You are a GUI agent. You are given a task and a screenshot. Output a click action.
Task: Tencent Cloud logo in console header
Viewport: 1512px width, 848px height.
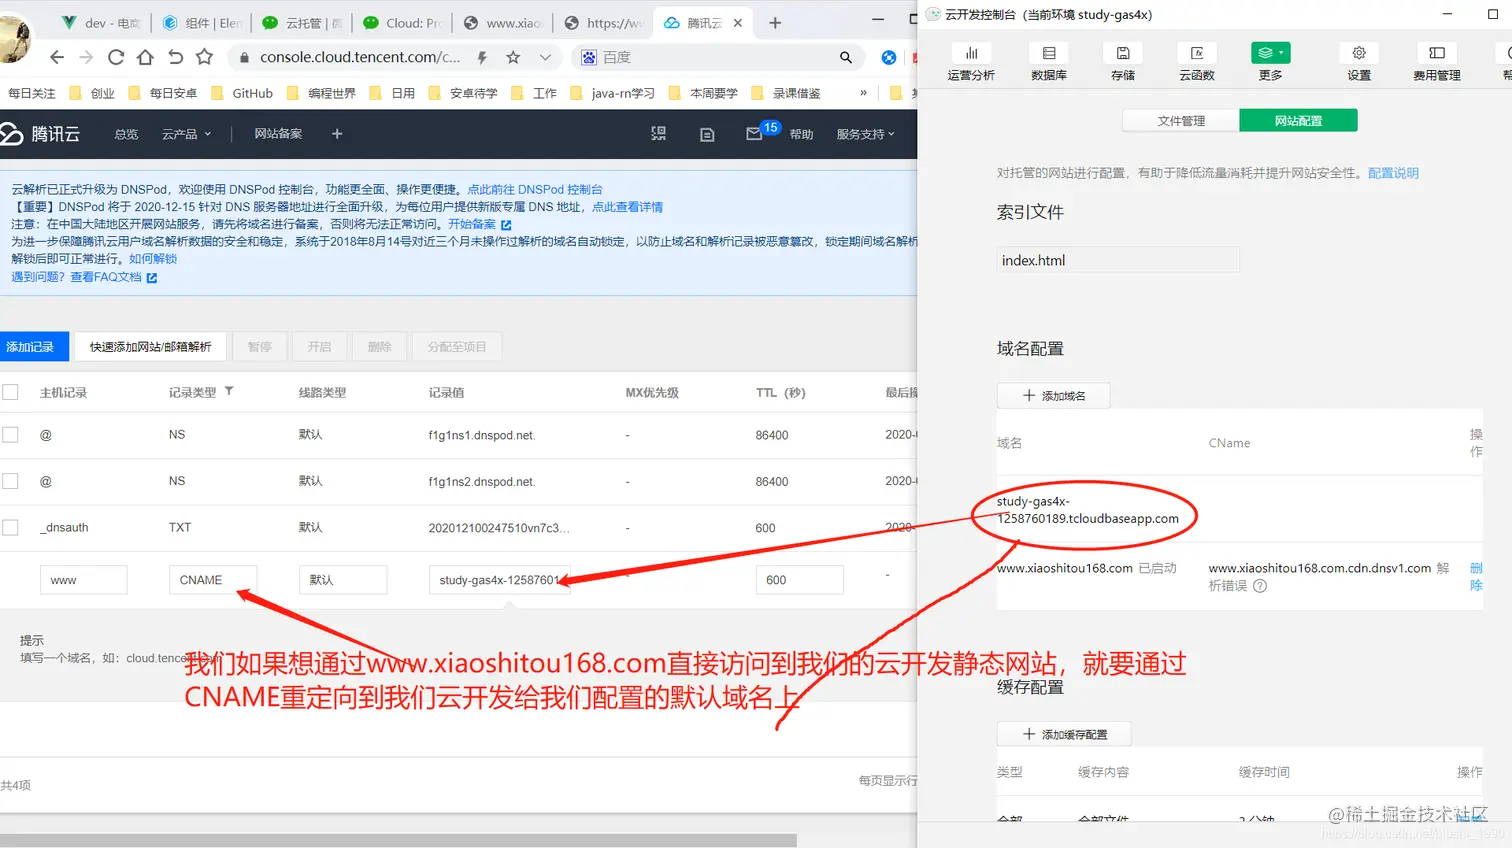click(x=40, y=133)
